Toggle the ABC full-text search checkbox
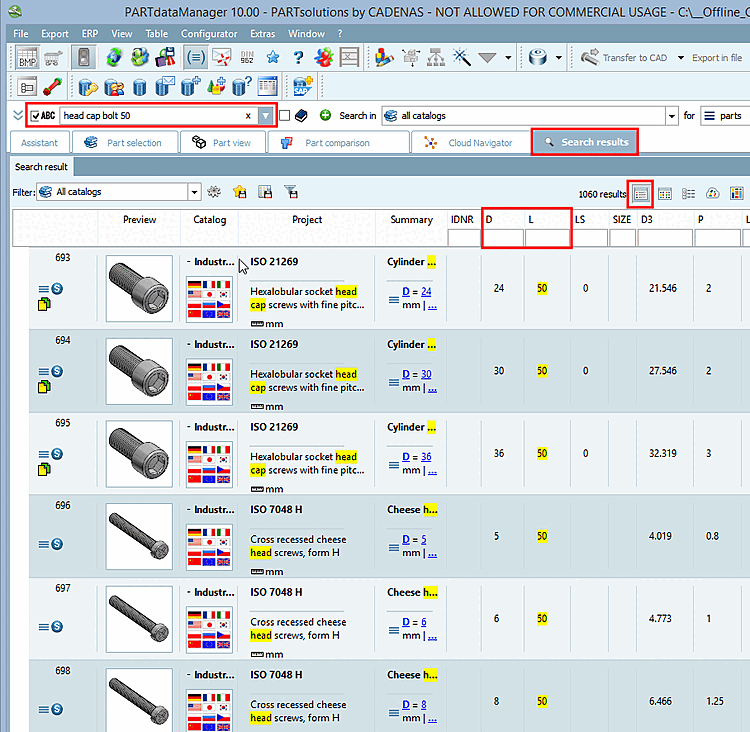 [x=36, y=116]
